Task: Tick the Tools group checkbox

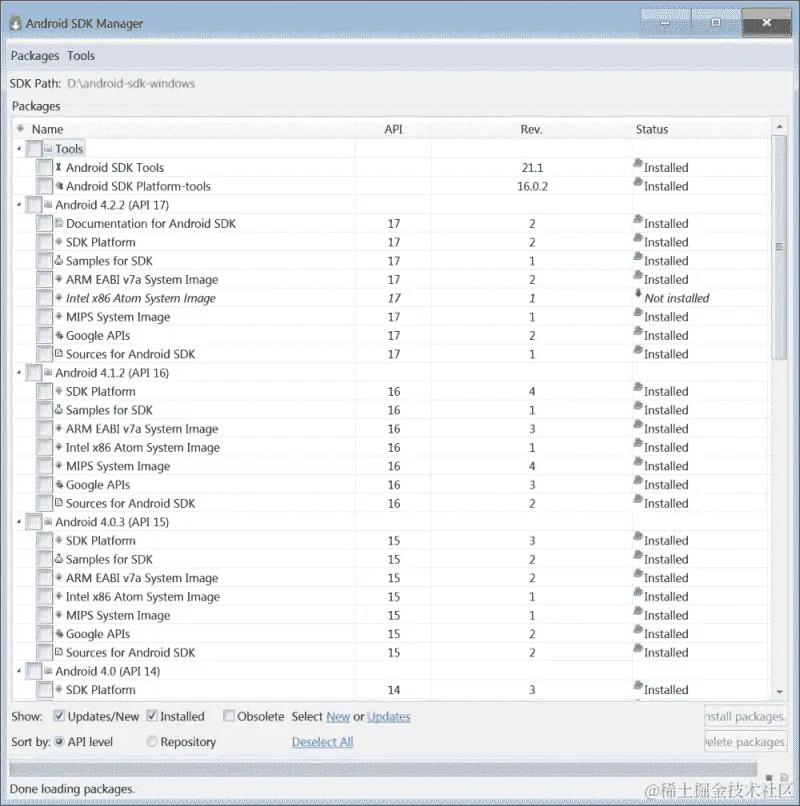Action: click(34, 149)
